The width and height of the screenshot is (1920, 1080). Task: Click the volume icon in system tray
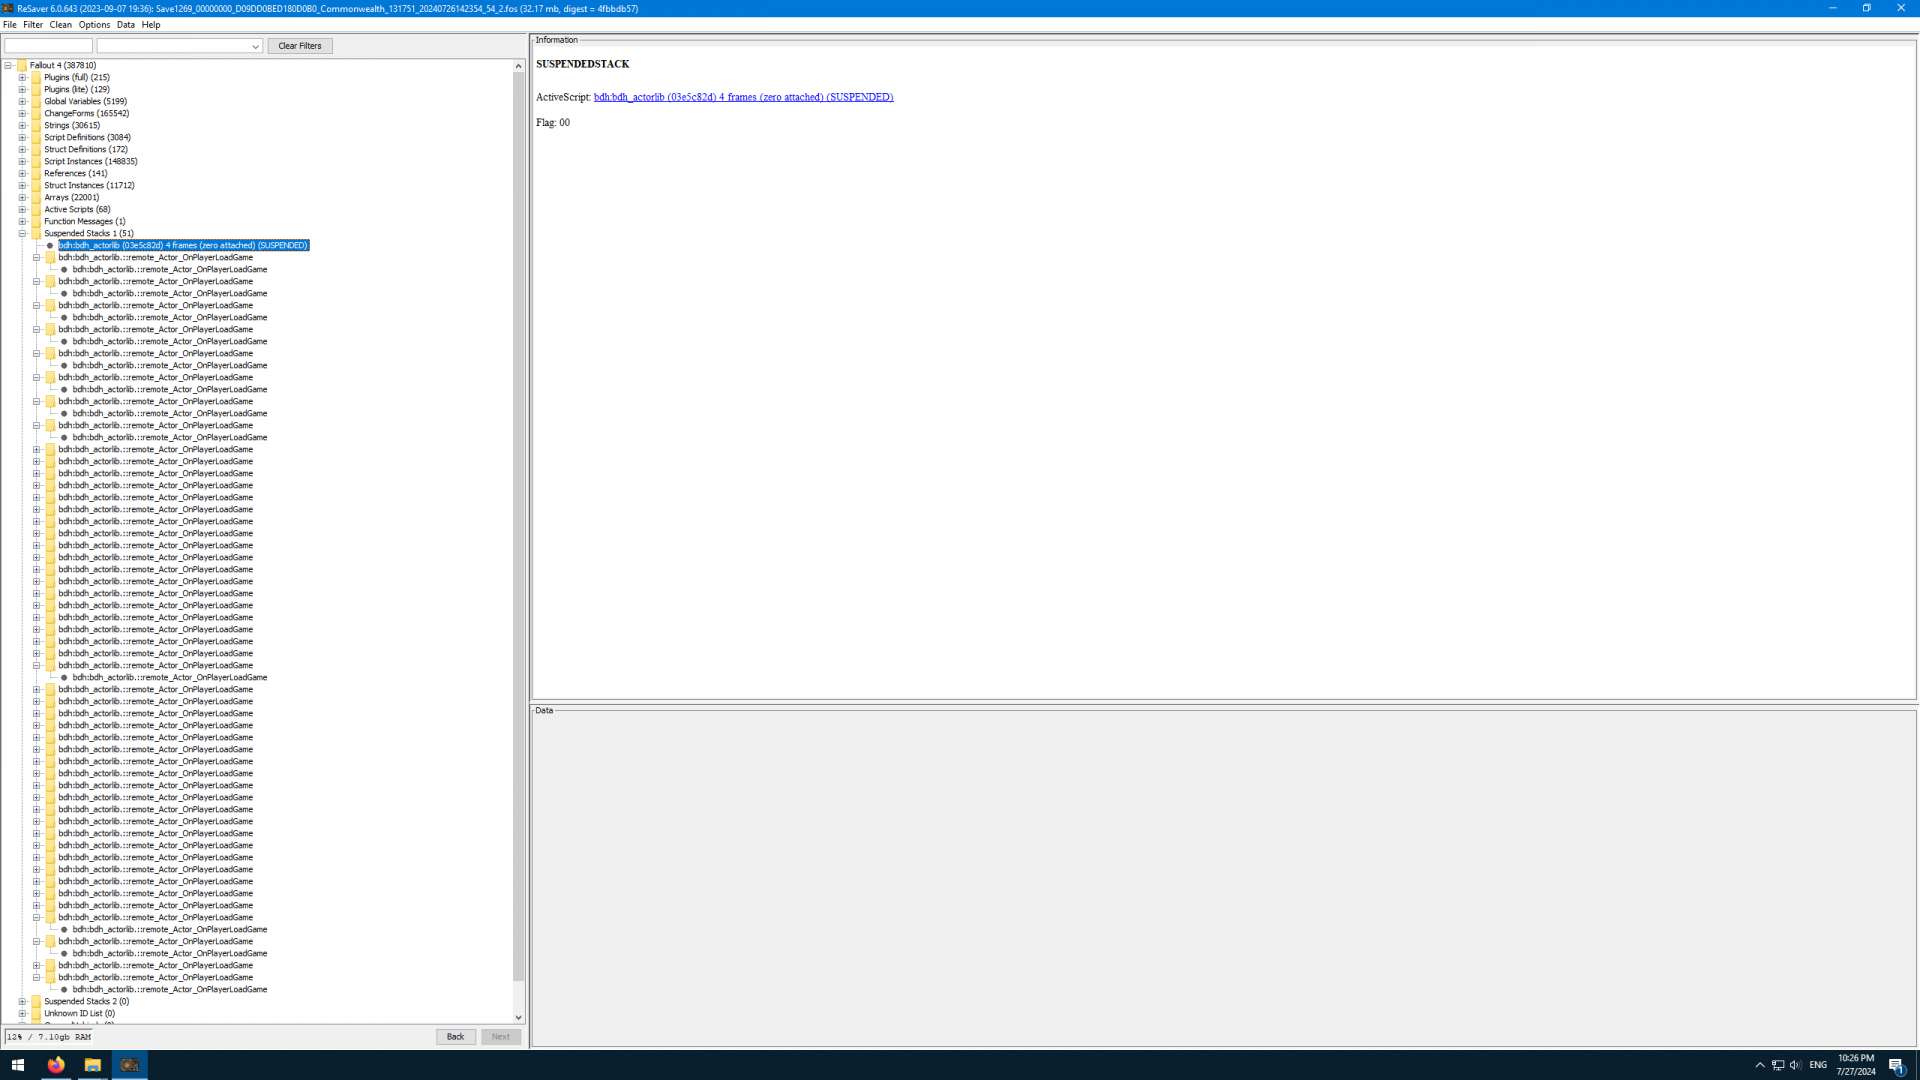[x=1795, y=1065]
